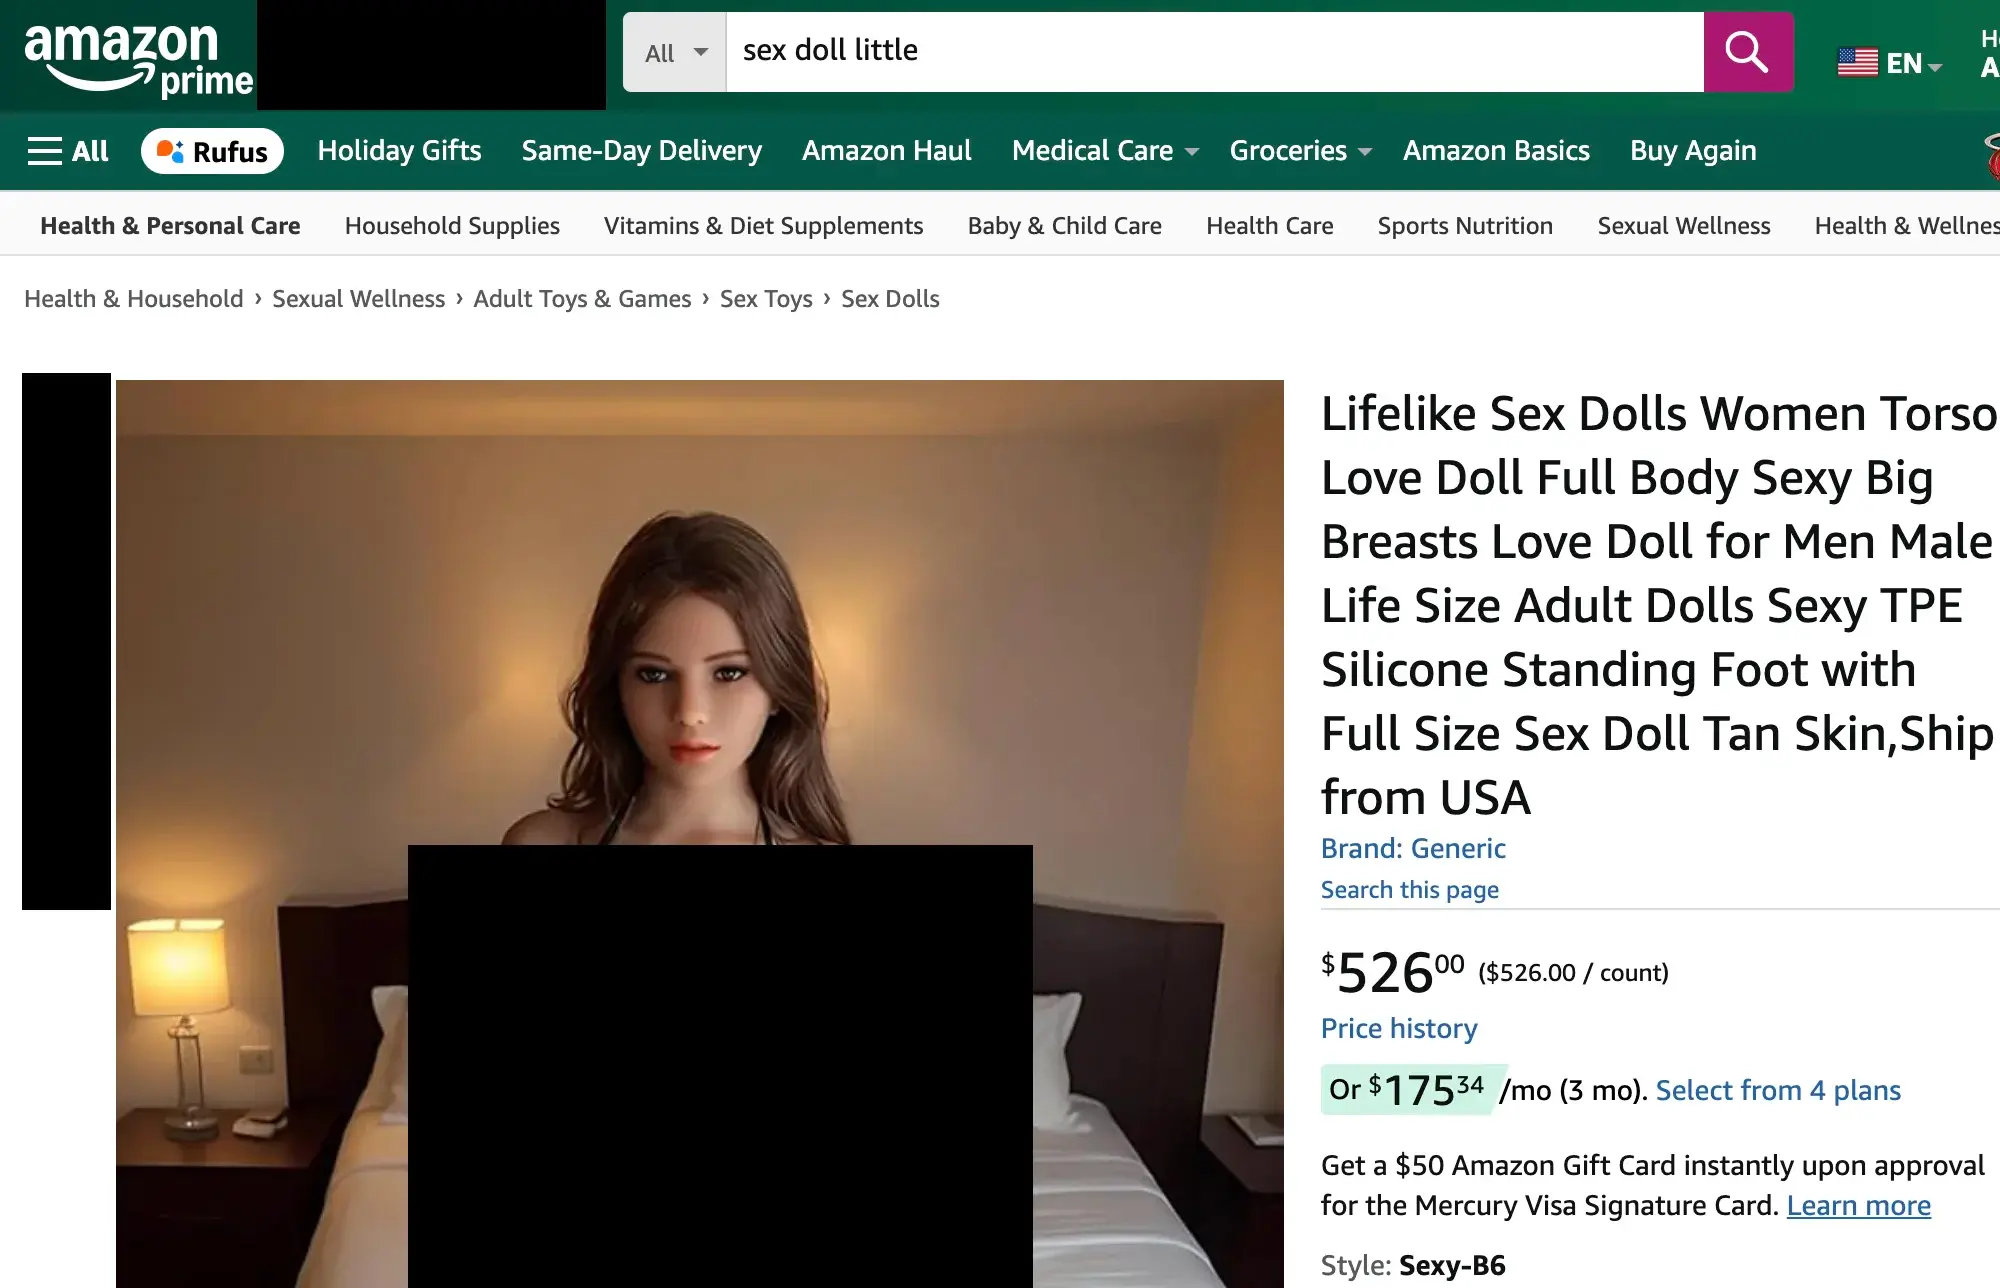Click Health & Household breadcrumb

tap(134, 299)
